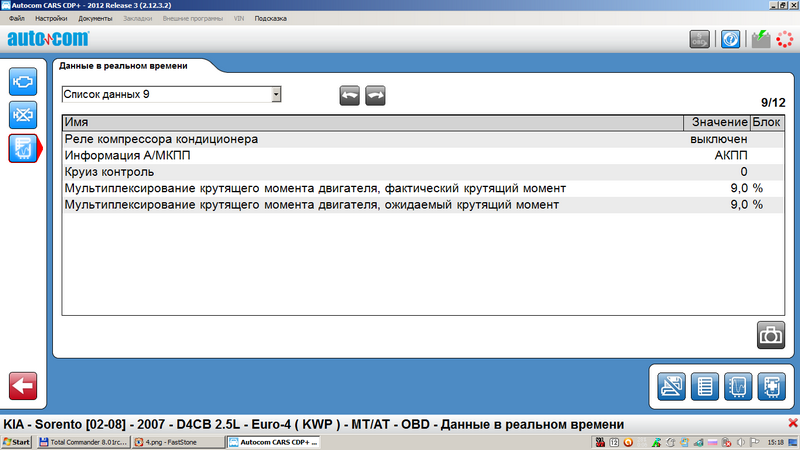Click the 9/12 page counter
This screenshot has height=450, width=800.
pos(773,103)
